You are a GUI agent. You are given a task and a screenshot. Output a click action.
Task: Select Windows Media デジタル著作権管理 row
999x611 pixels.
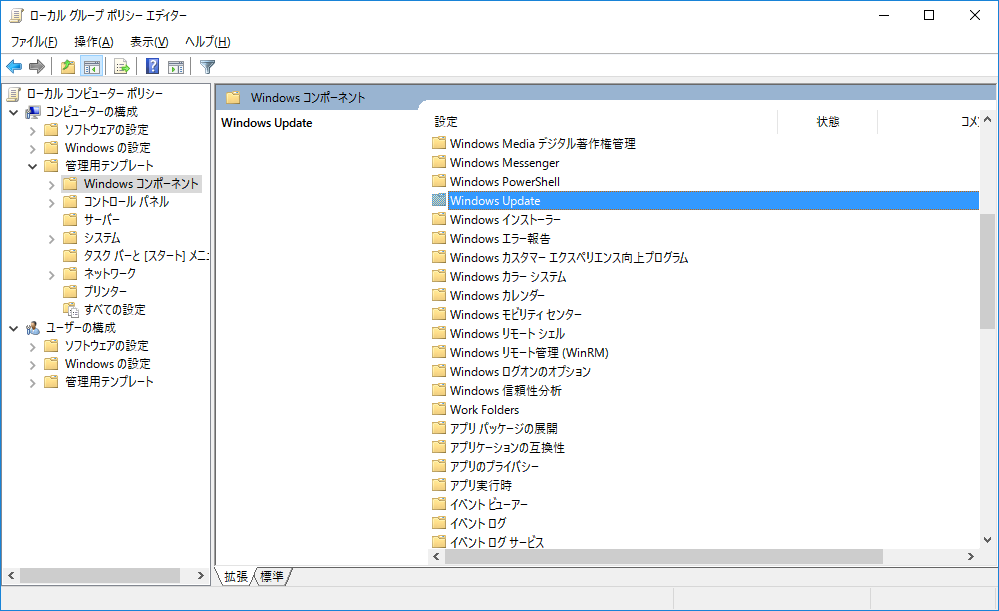[542, 143]
